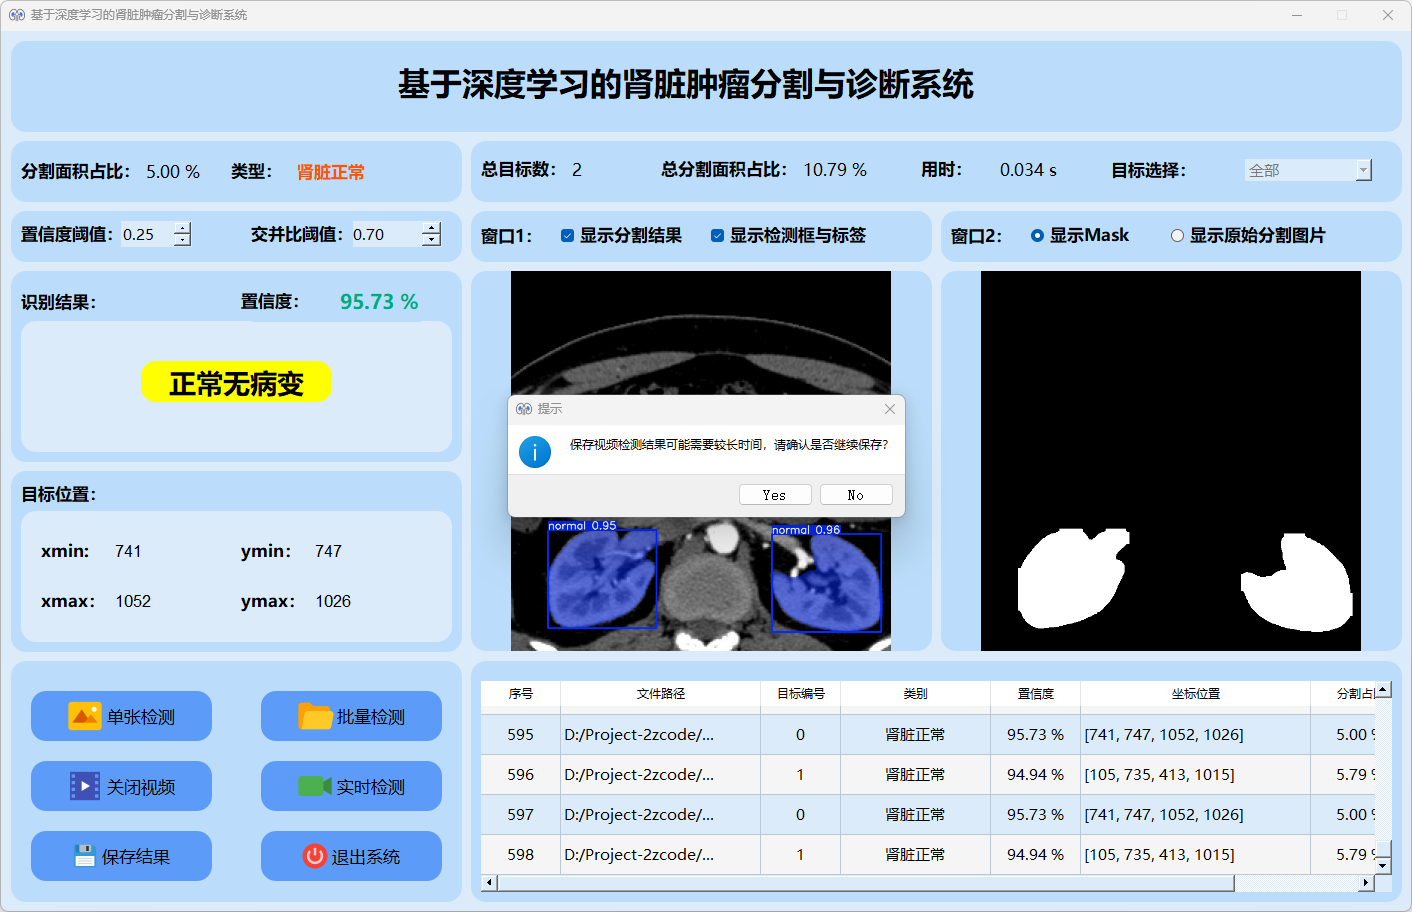The width and height of the screenshot is (1412, 912).
Task: Close the prompt dialog with X icon
Action: [890, 409]
